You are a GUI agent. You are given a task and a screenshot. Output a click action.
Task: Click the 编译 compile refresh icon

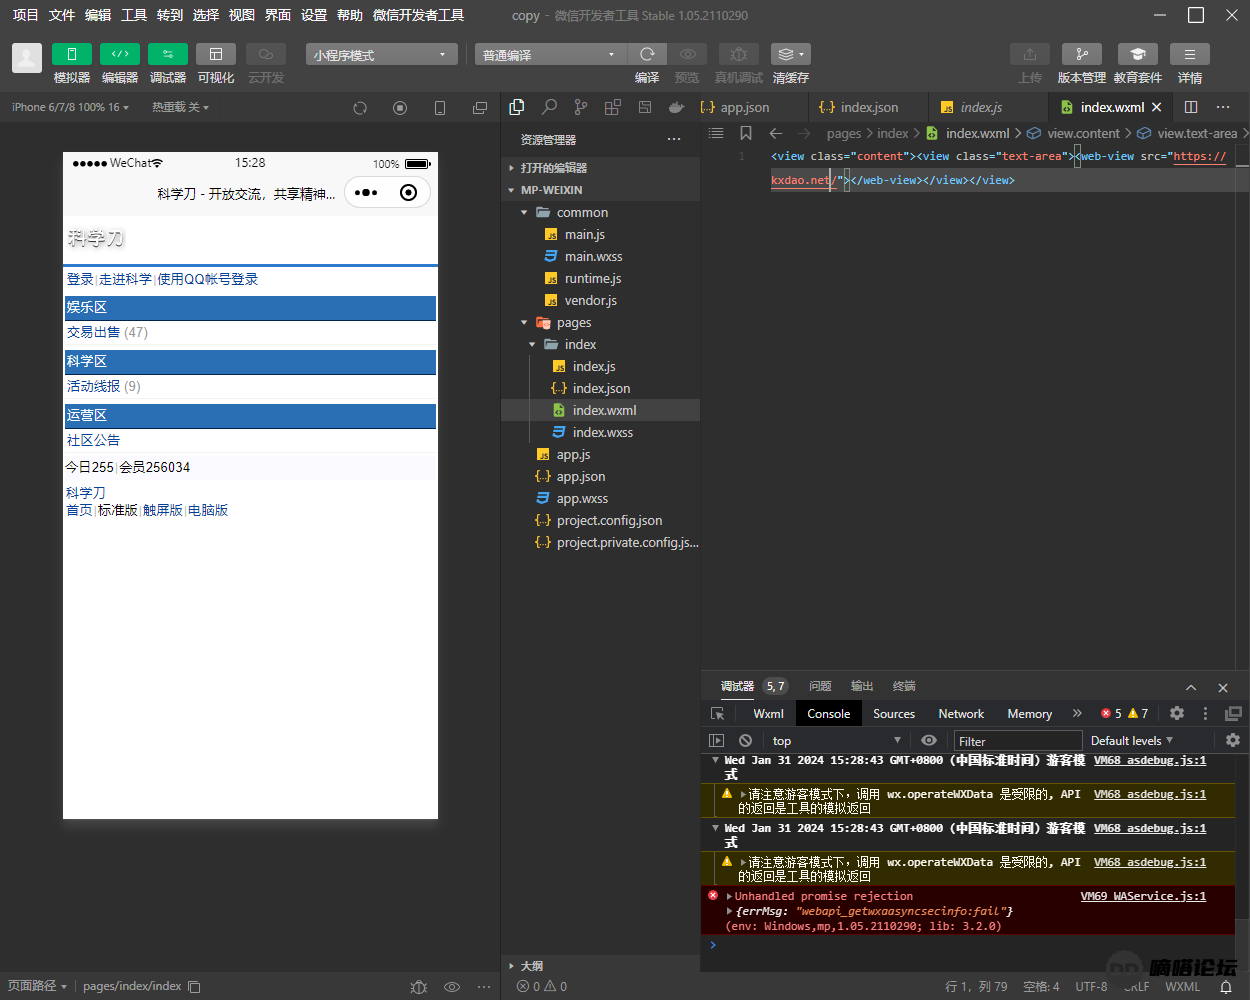coord(647,54)
